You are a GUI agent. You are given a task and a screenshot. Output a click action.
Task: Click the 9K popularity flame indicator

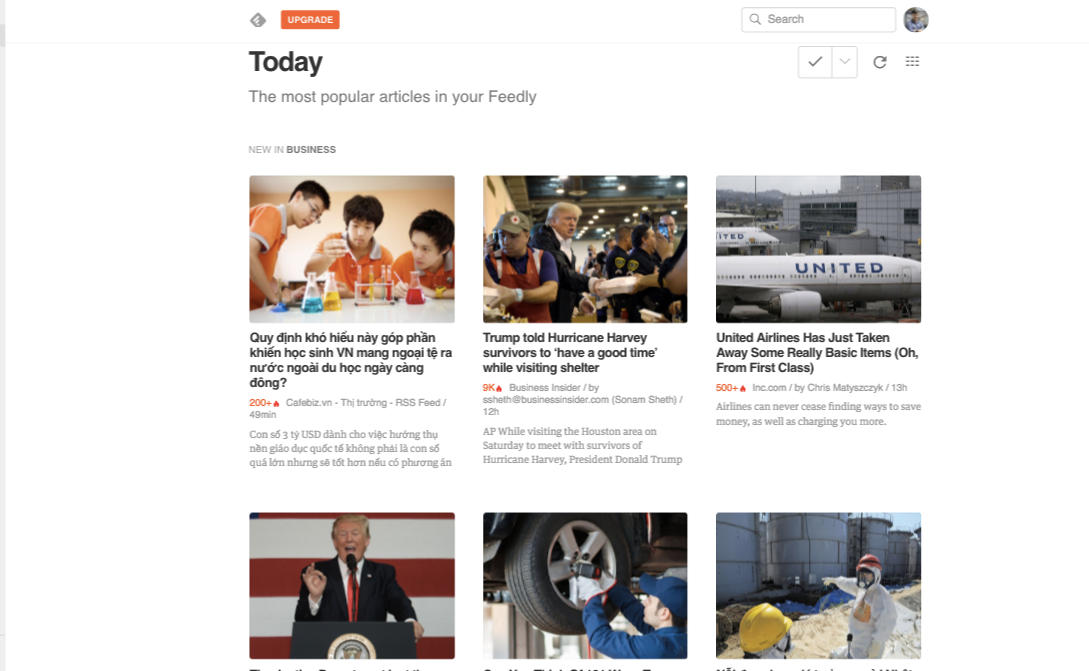(x=492, y=388)
